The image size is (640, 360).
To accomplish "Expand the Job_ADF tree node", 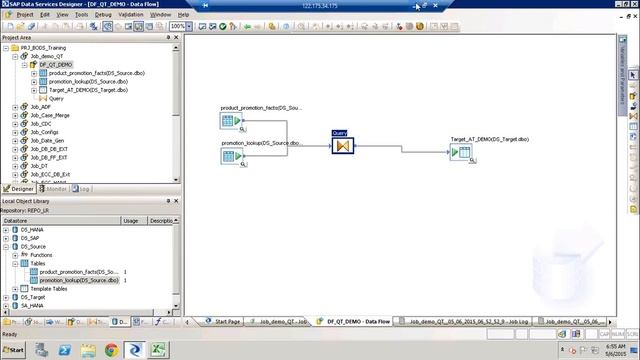I will point(16,107).
